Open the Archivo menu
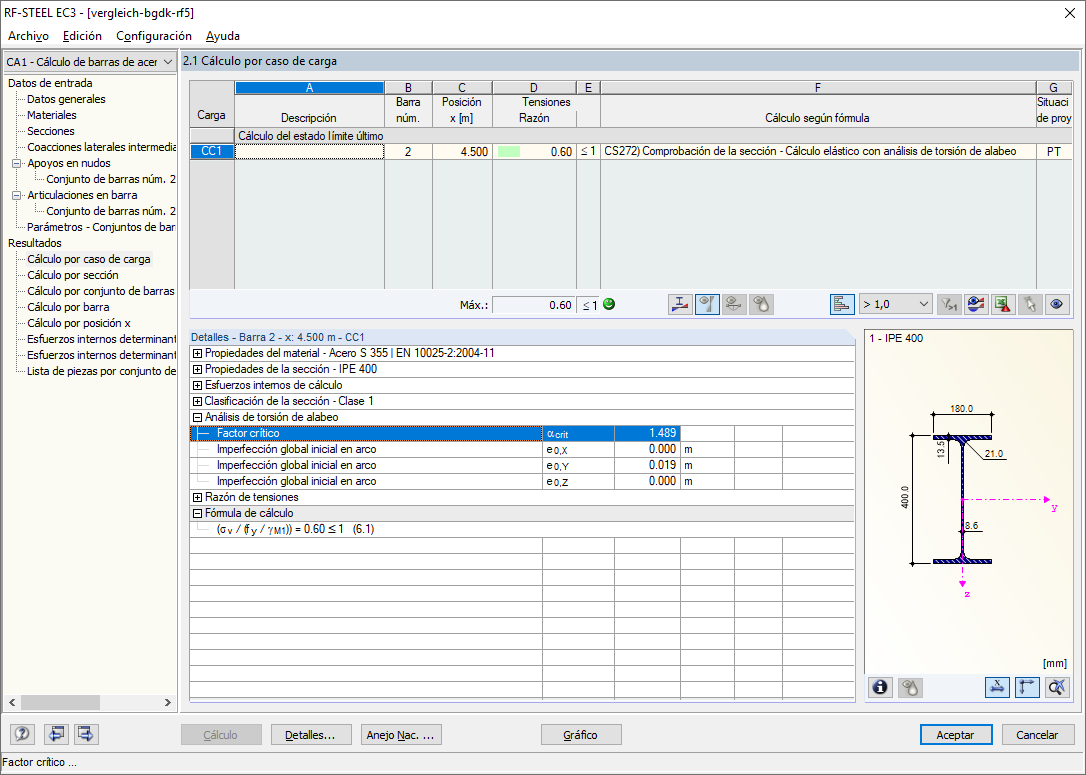 tap(28, 36)
